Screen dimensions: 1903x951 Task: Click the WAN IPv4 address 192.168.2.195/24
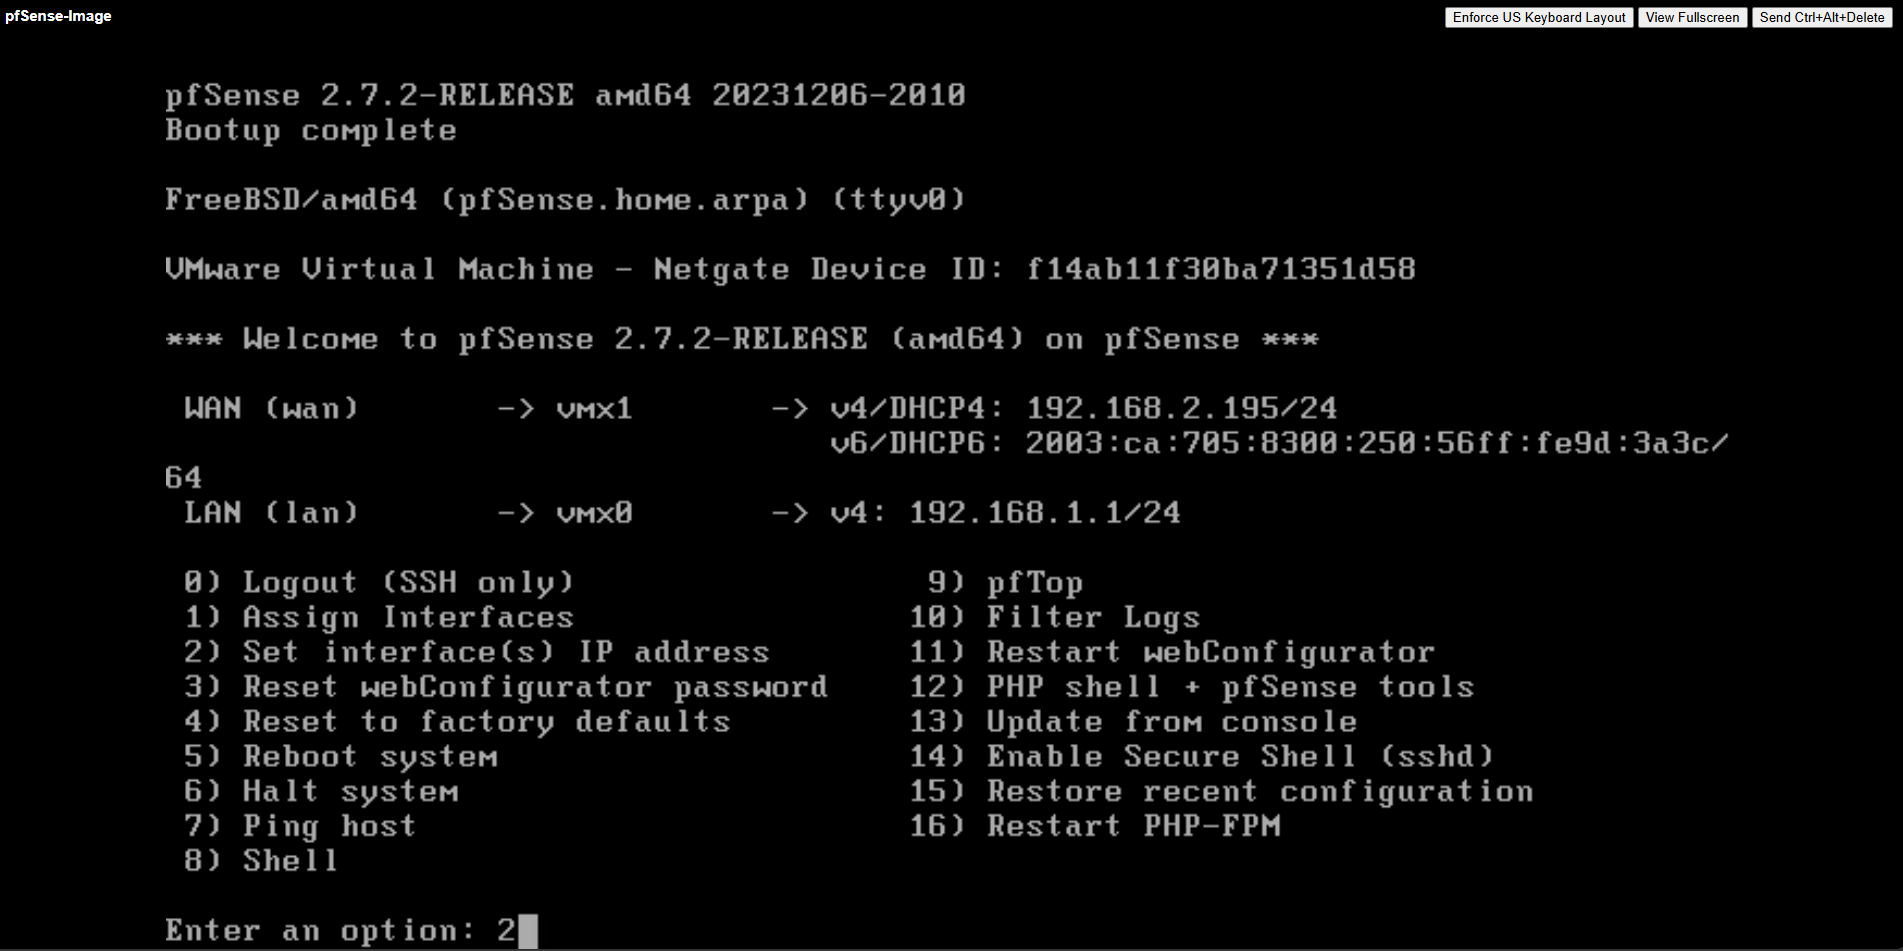[x=1181, y=408]
